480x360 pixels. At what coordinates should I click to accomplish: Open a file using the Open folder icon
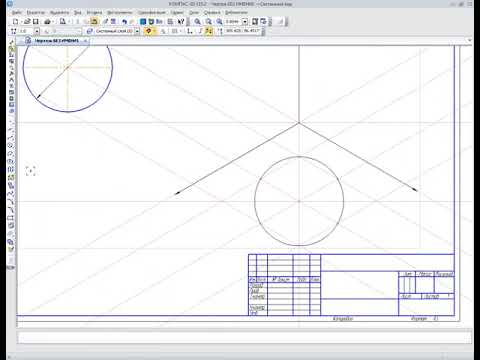[x=27, y=22]
